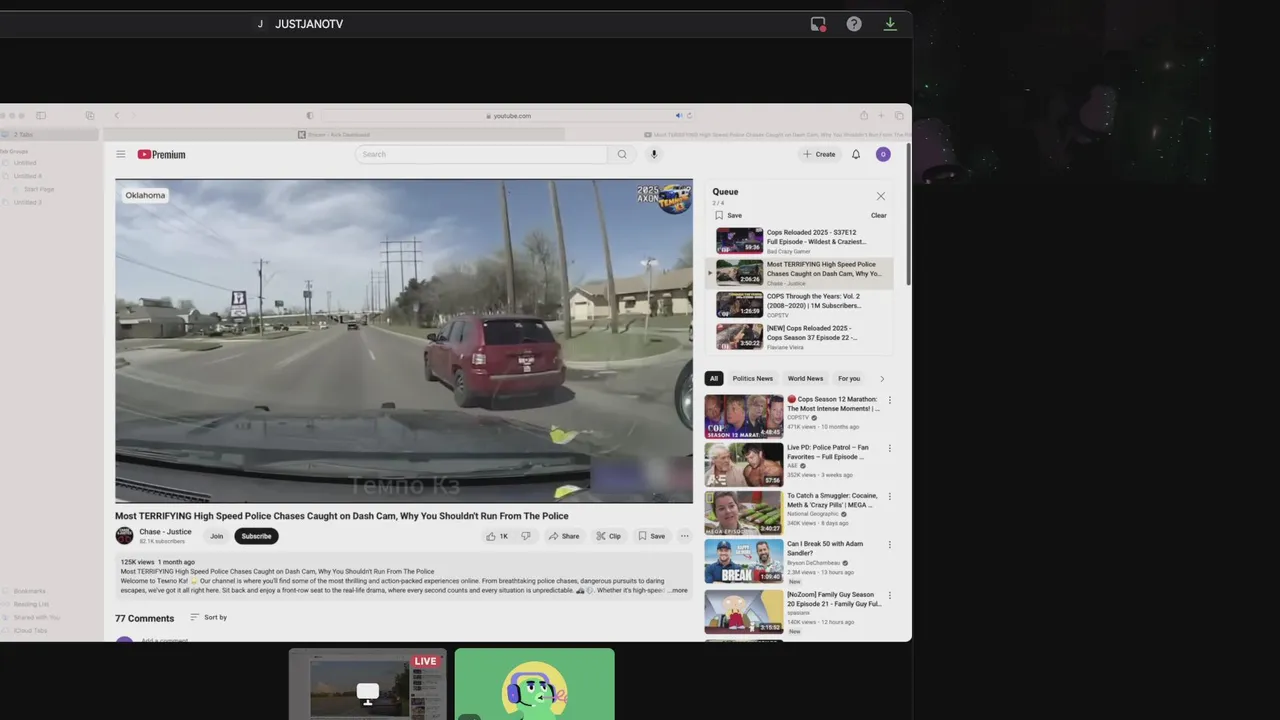This screenshot has width=1280, height=720.
Task: Open To Catch a Smuggler thumbnail
Action: [x=744, y=512]
